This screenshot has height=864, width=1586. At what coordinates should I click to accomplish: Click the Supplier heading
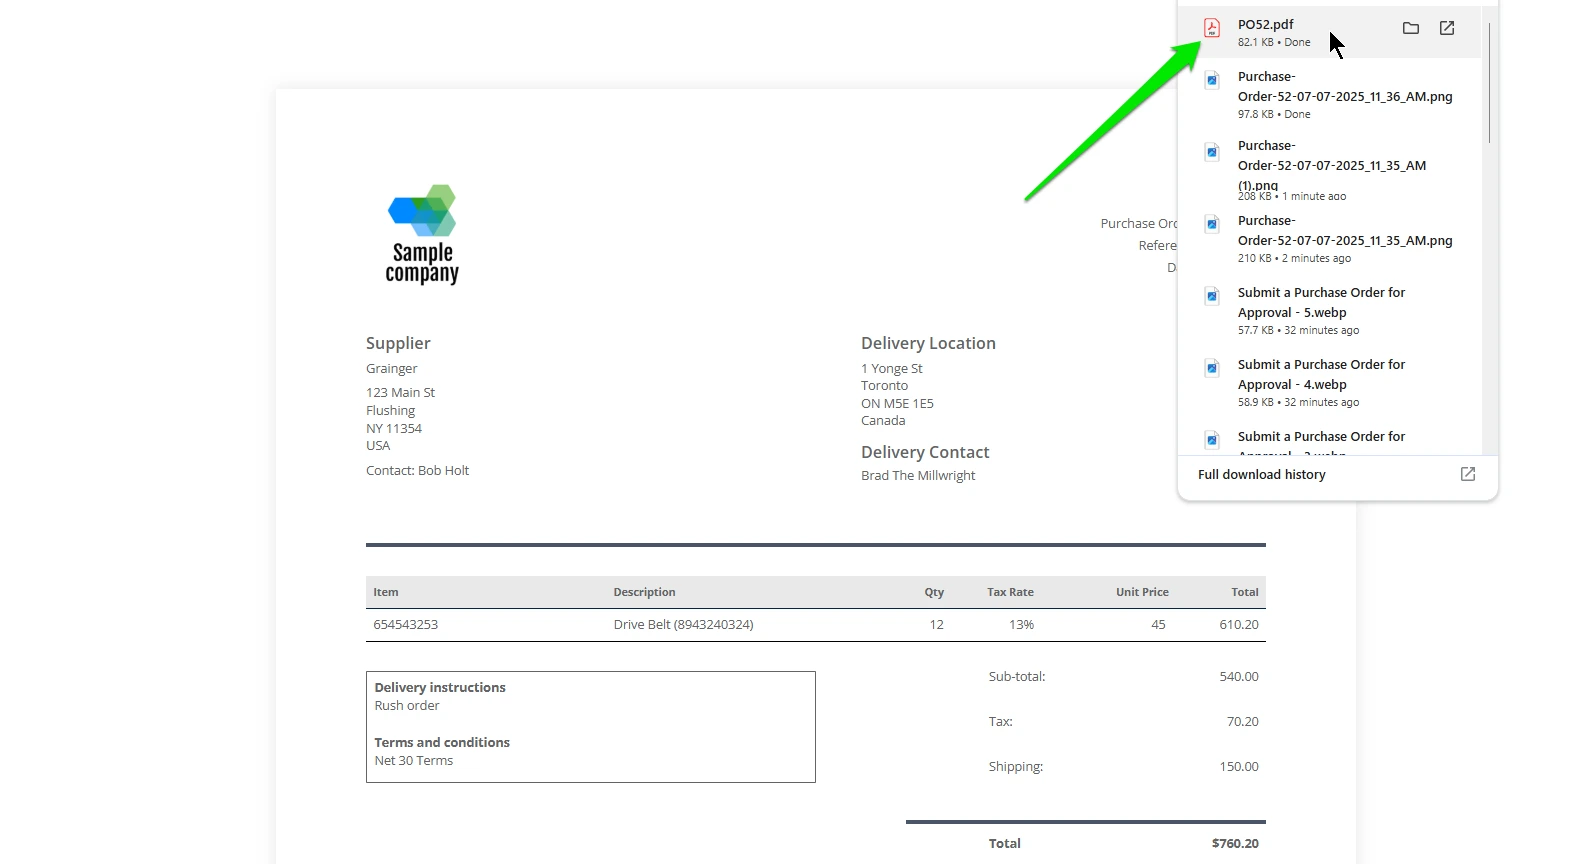click(398, 343)
